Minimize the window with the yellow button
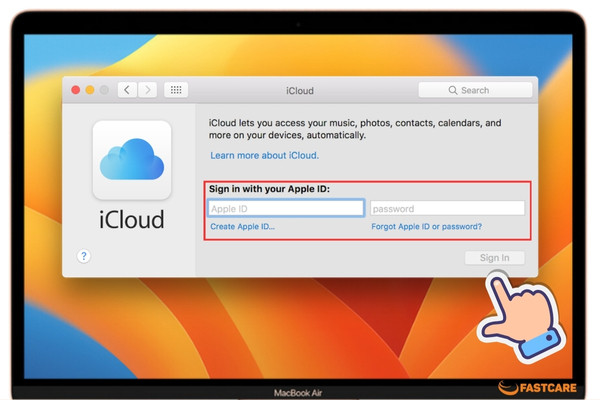Screen dimensions: 600x400 tap(90, 90)
